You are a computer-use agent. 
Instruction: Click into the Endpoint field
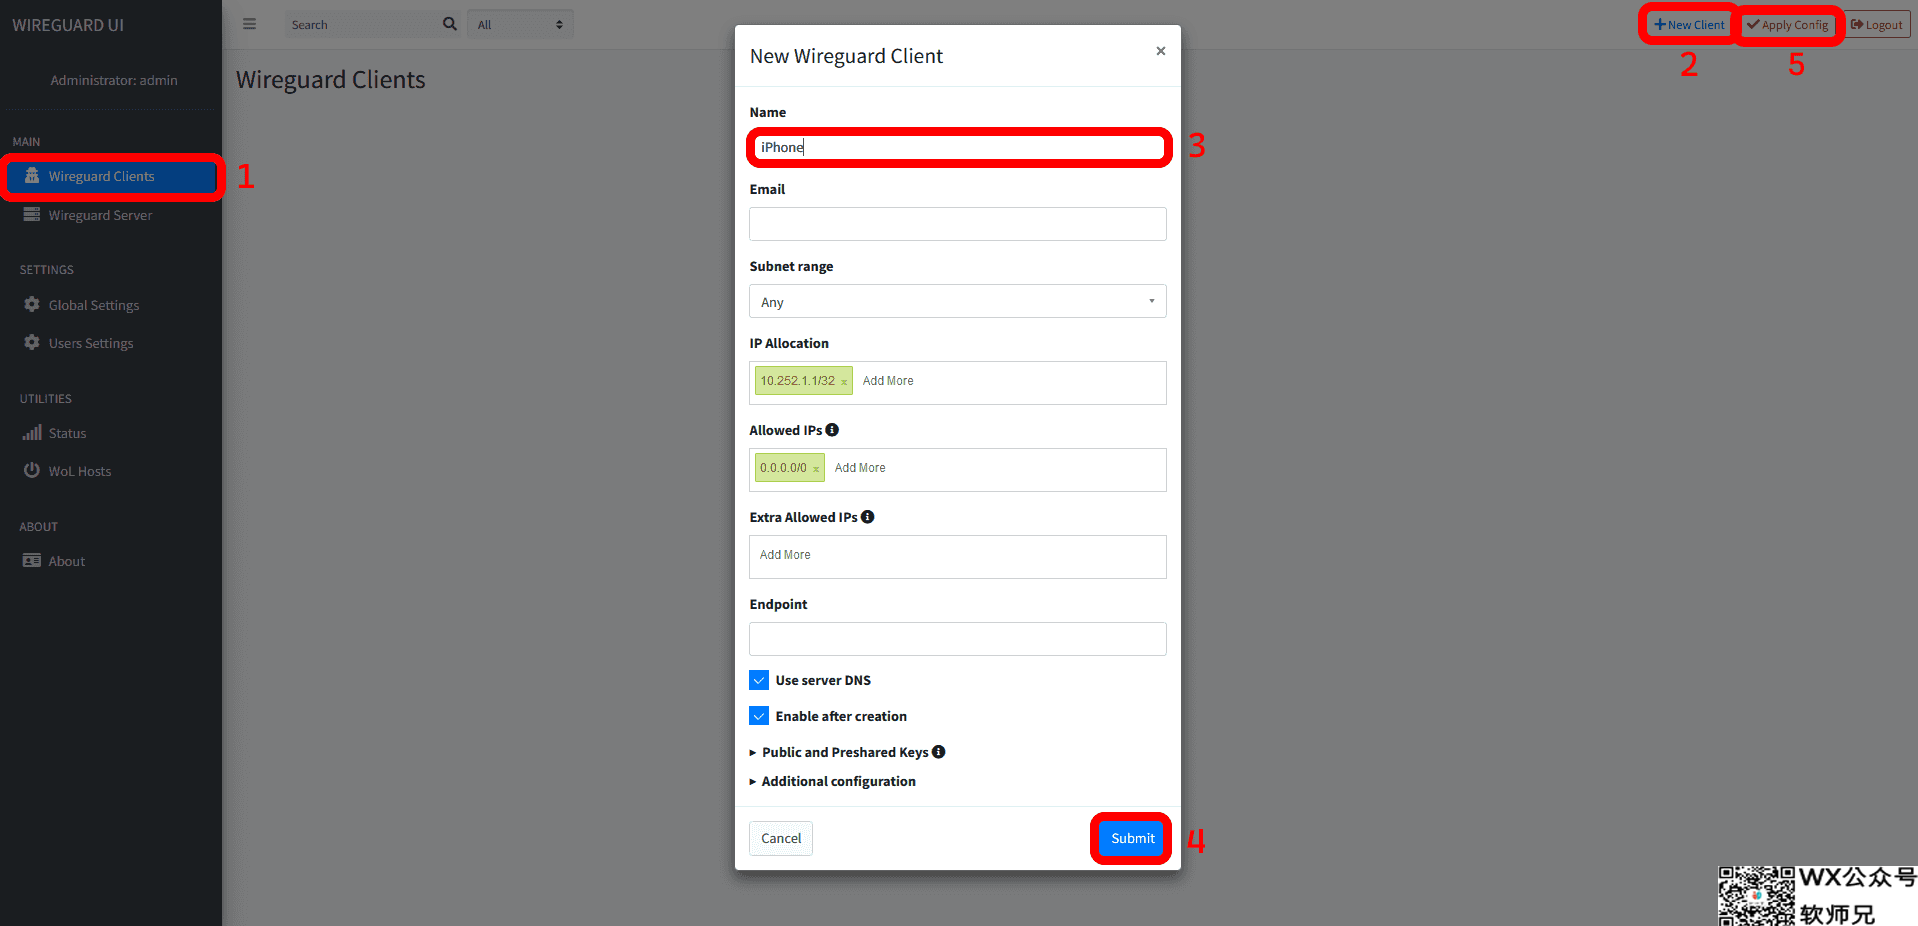(958, 639)
